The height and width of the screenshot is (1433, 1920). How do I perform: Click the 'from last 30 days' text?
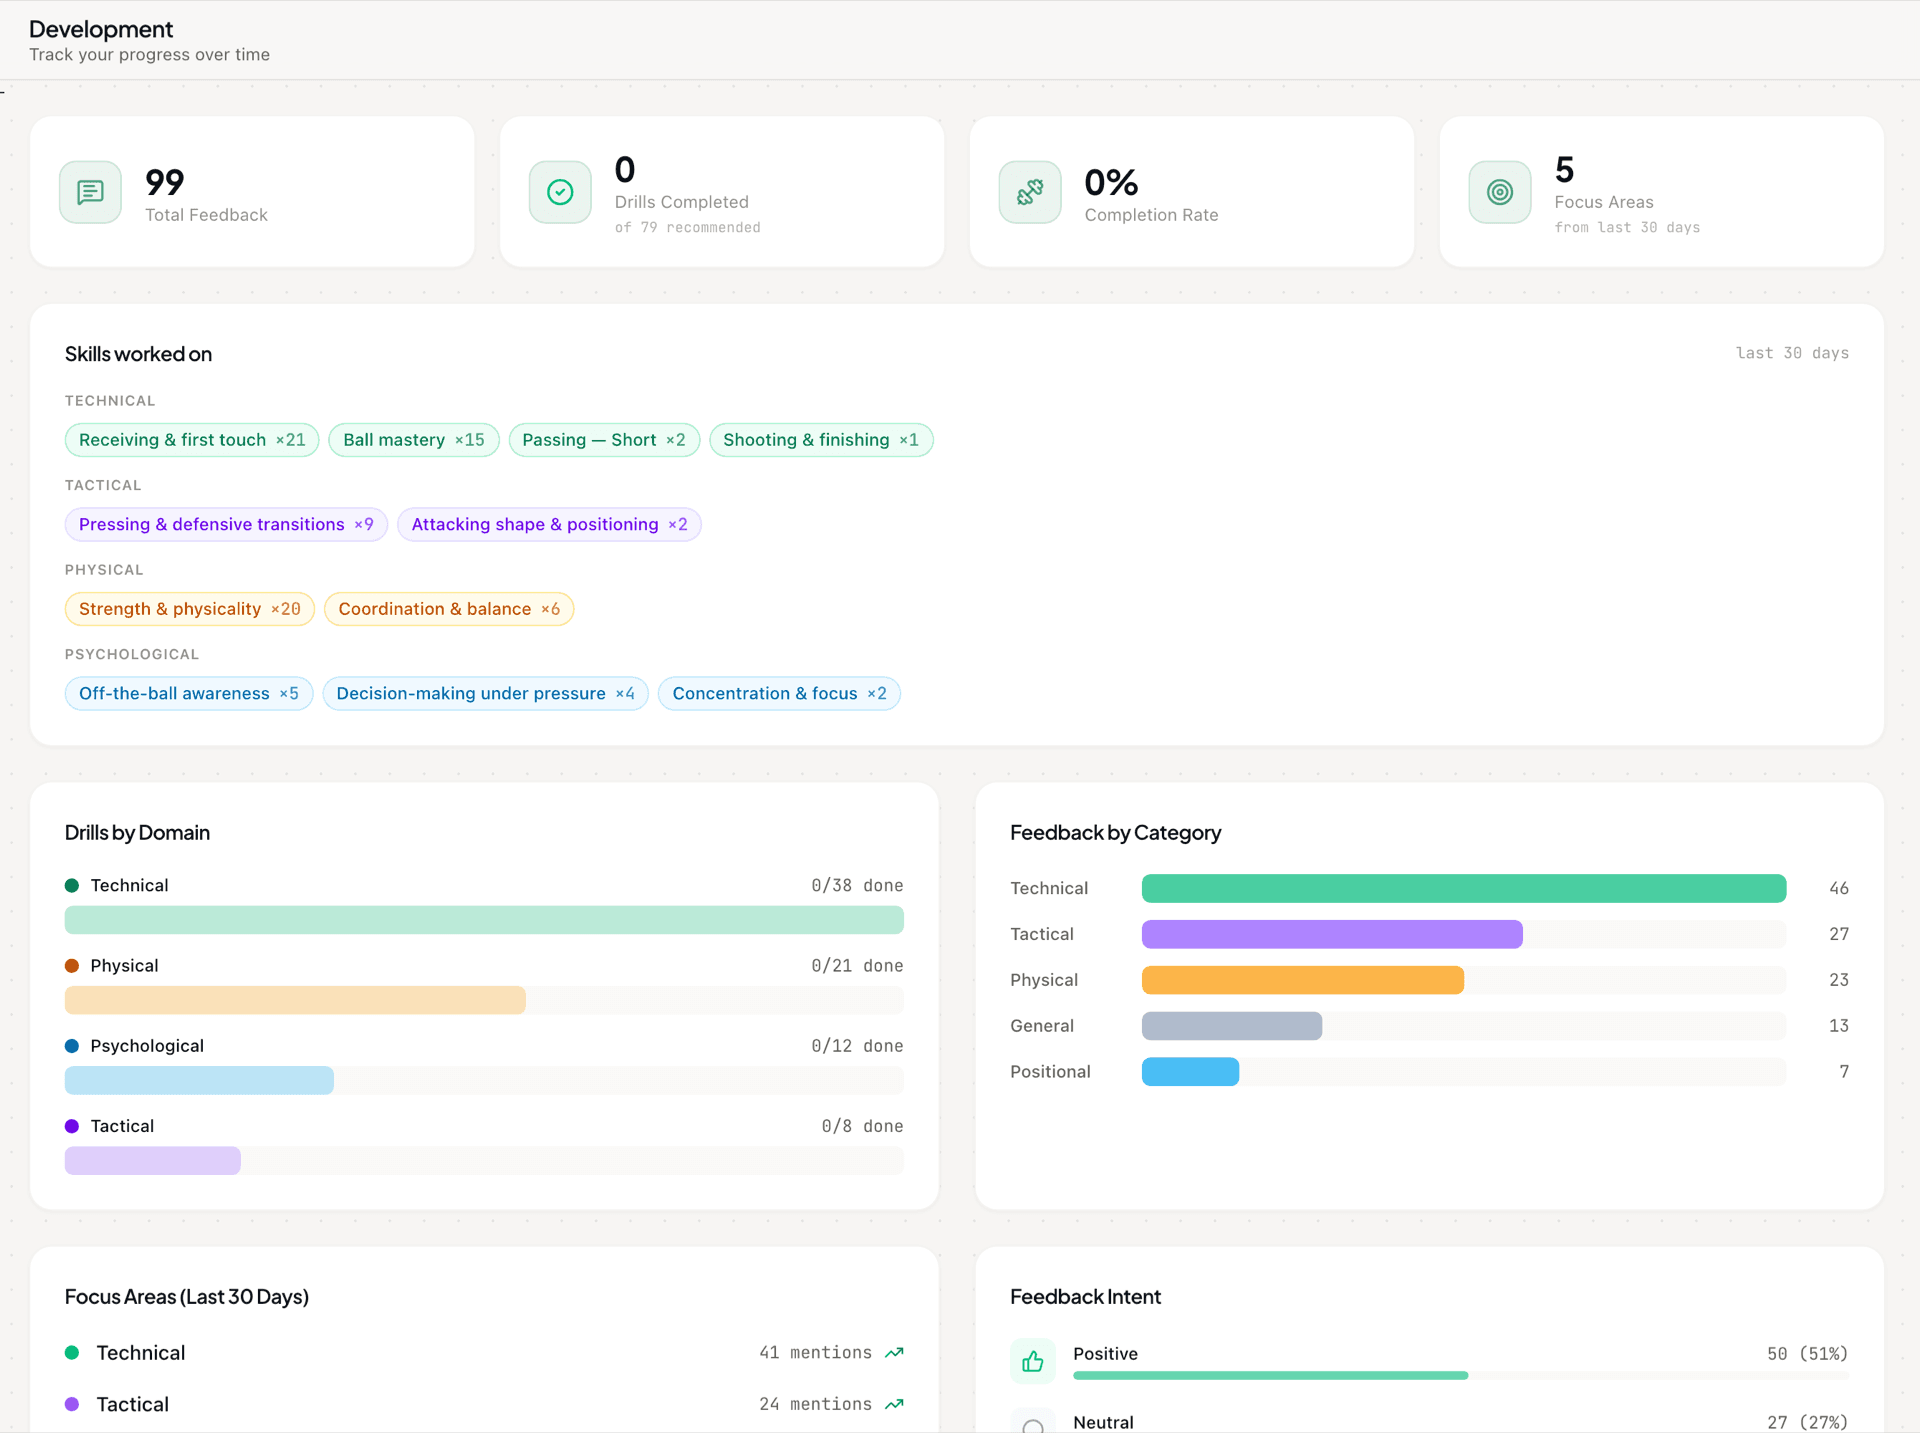pos(1627,228)
